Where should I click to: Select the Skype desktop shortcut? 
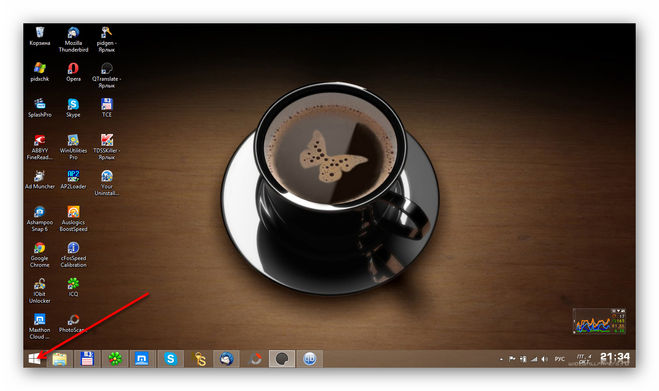coord(73,108)
